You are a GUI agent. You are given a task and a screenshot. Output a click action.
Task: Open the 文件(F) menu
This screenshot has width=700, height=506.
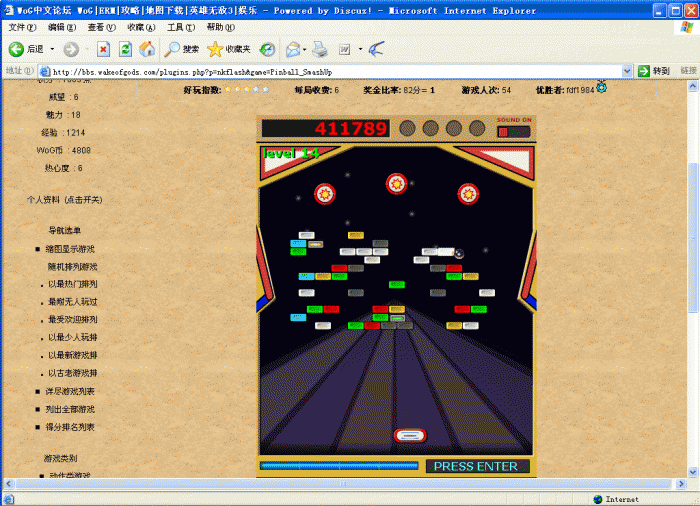click(x=22, y=28)
